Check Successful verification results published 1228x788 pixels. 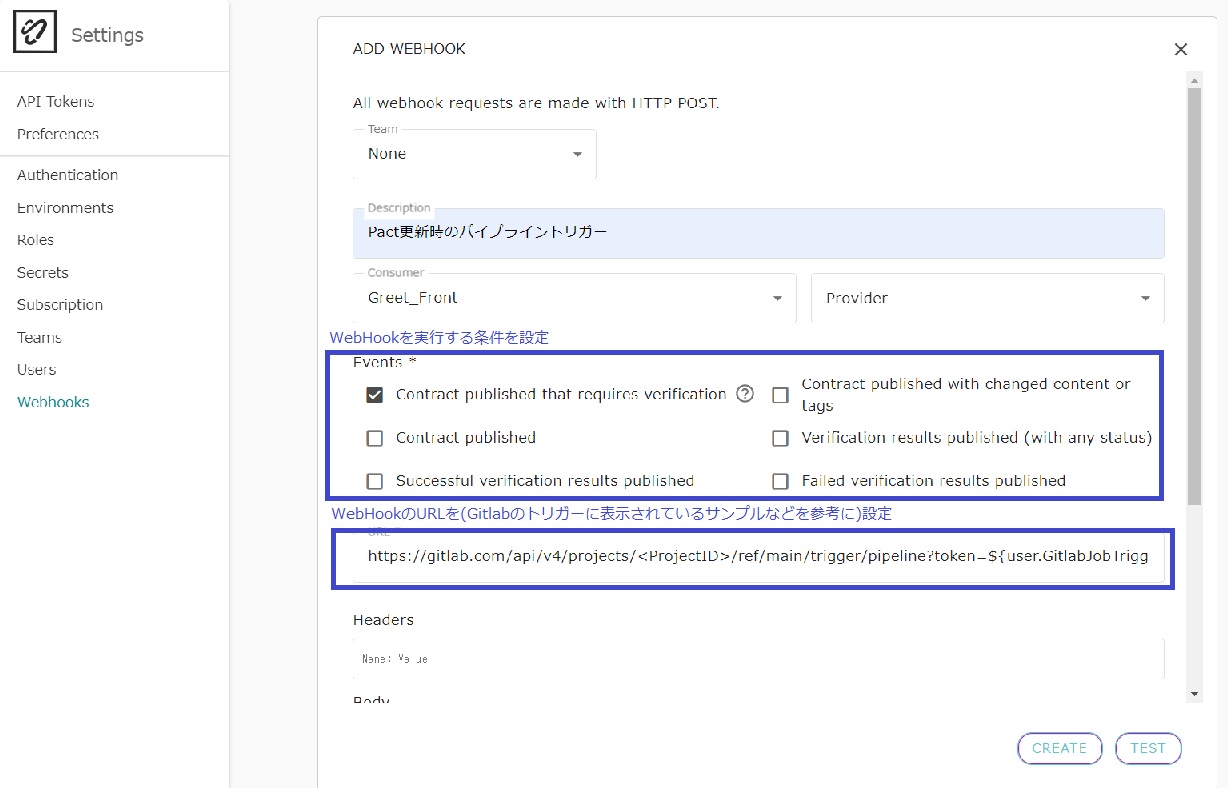tap(375, 481)
